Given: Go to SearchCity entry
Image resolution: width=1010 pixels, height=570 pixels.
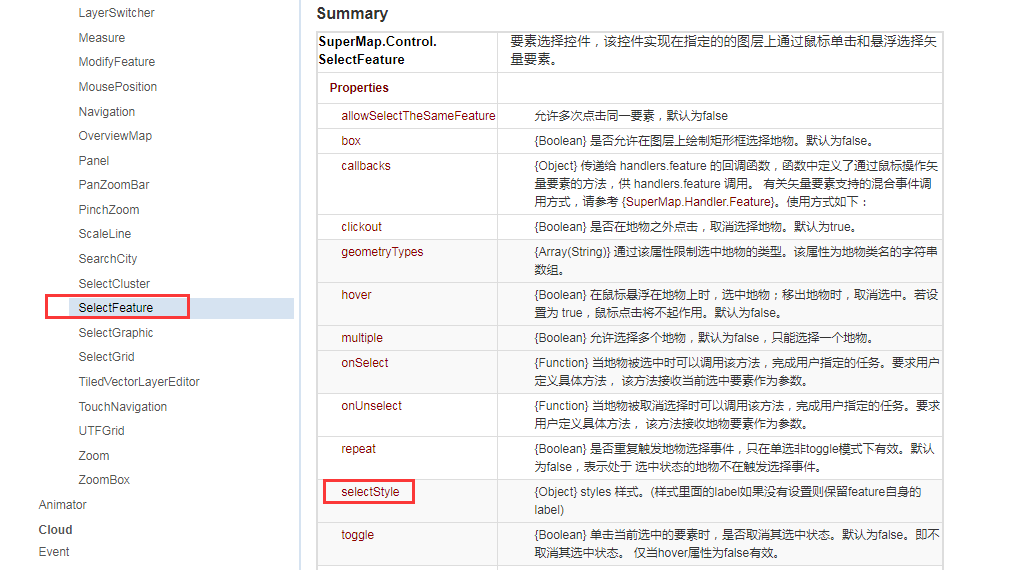Looking at the screenshot, I should click(x=108, y=259).
